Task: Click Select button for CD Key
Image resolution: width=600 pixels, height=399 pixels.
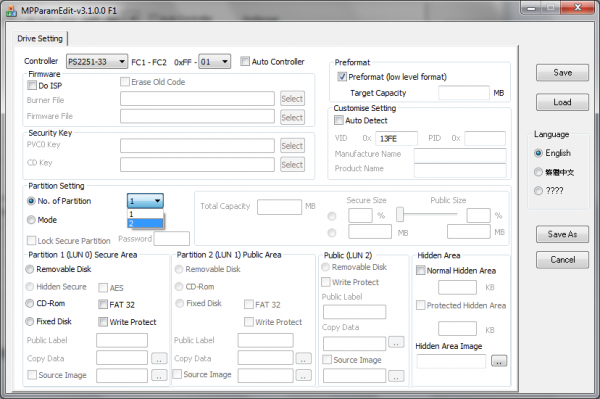Action: pos(292,164)
